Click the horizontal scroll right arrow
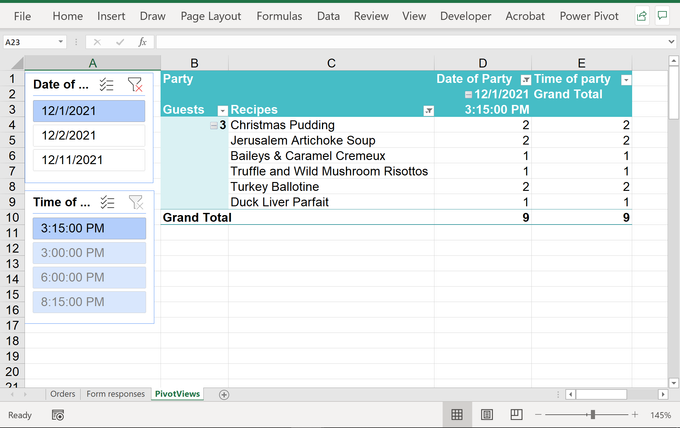680x428 pixels. point(663,395)
